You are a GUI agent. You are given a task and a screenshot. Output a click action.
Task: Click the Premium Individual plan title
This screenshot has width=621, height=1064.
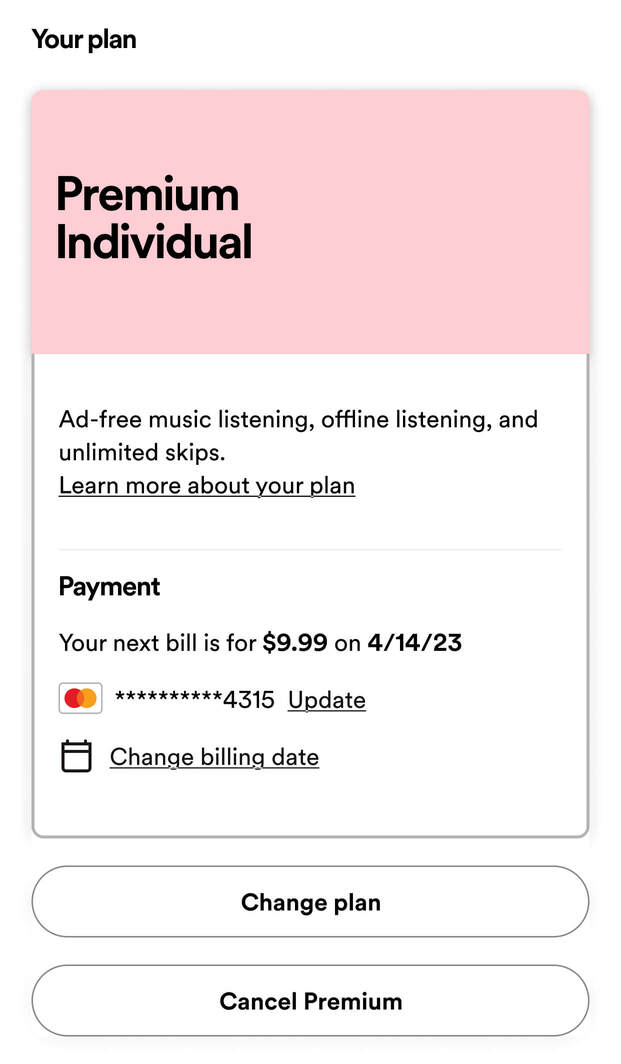(153, 218)
